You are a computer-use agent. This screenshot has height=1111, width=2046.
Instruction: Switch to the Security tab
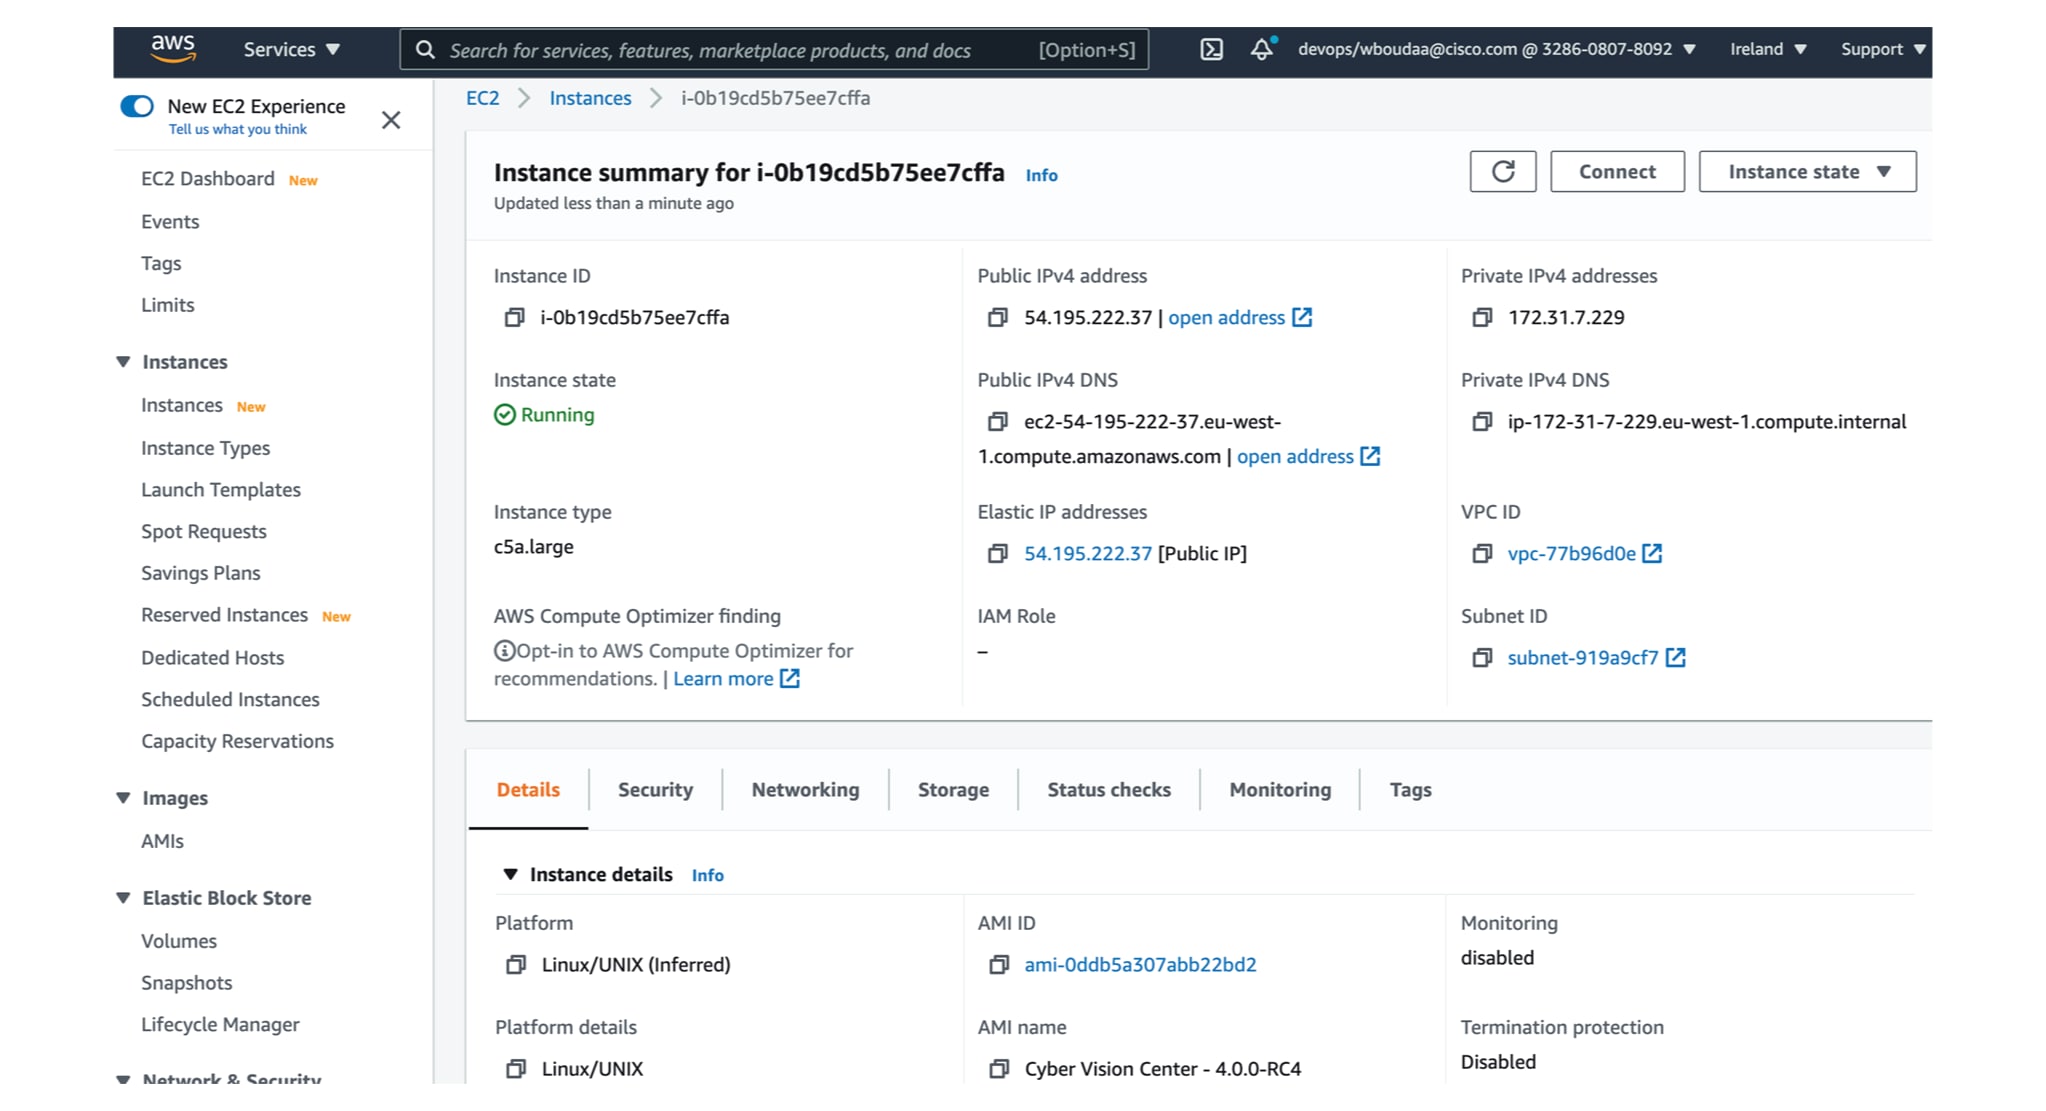click(655, 789)
